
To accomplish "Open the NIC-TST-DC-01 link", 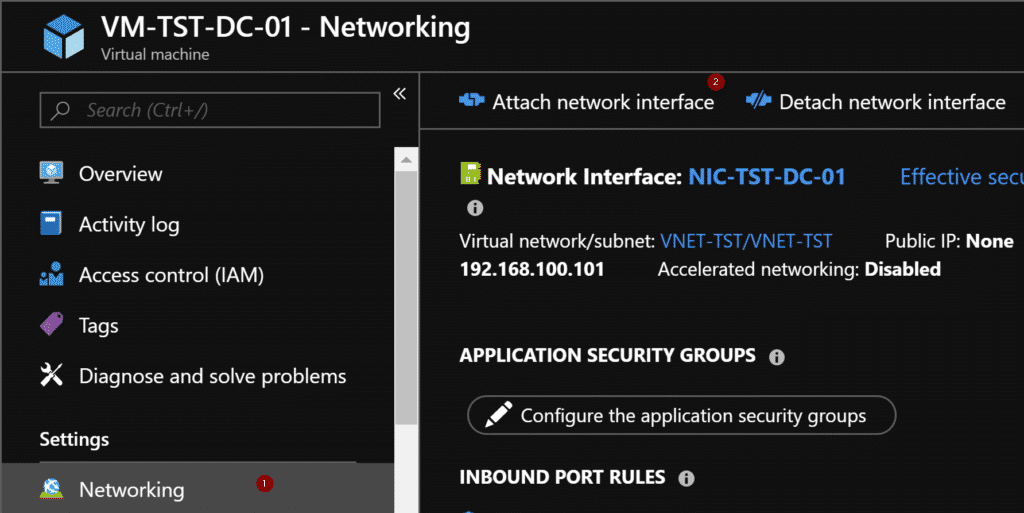I will [767, 176].
